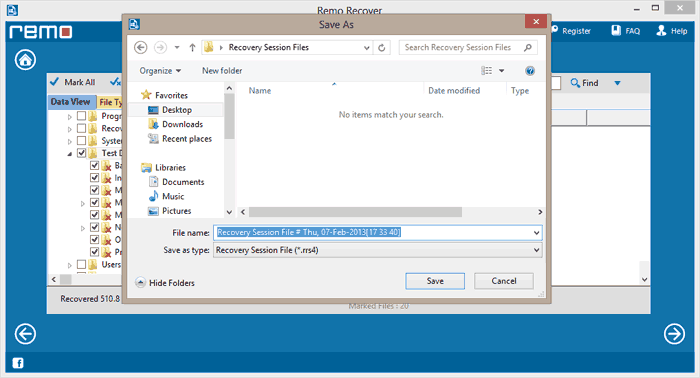Click the Save As help question icon
700x378 pixels.
tap(530, 71)
